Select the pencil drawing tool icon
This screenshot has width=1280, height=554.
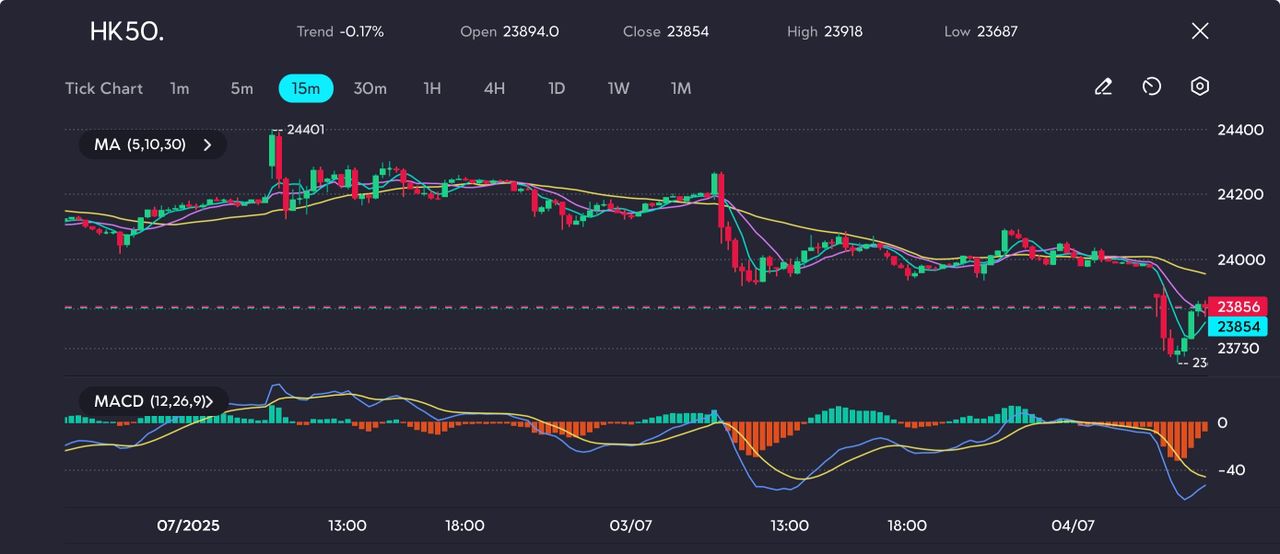coord(1103,87)
